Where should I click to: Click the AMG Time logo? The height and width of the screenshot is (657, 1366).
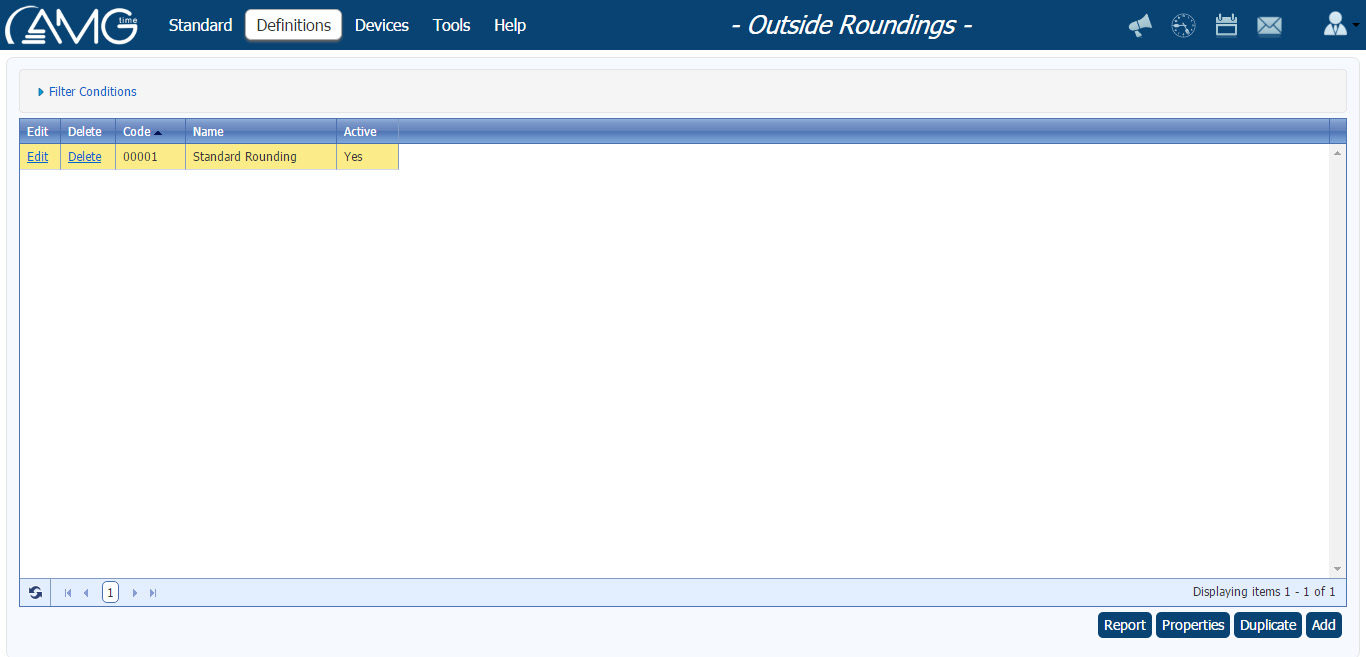(70, 24)
